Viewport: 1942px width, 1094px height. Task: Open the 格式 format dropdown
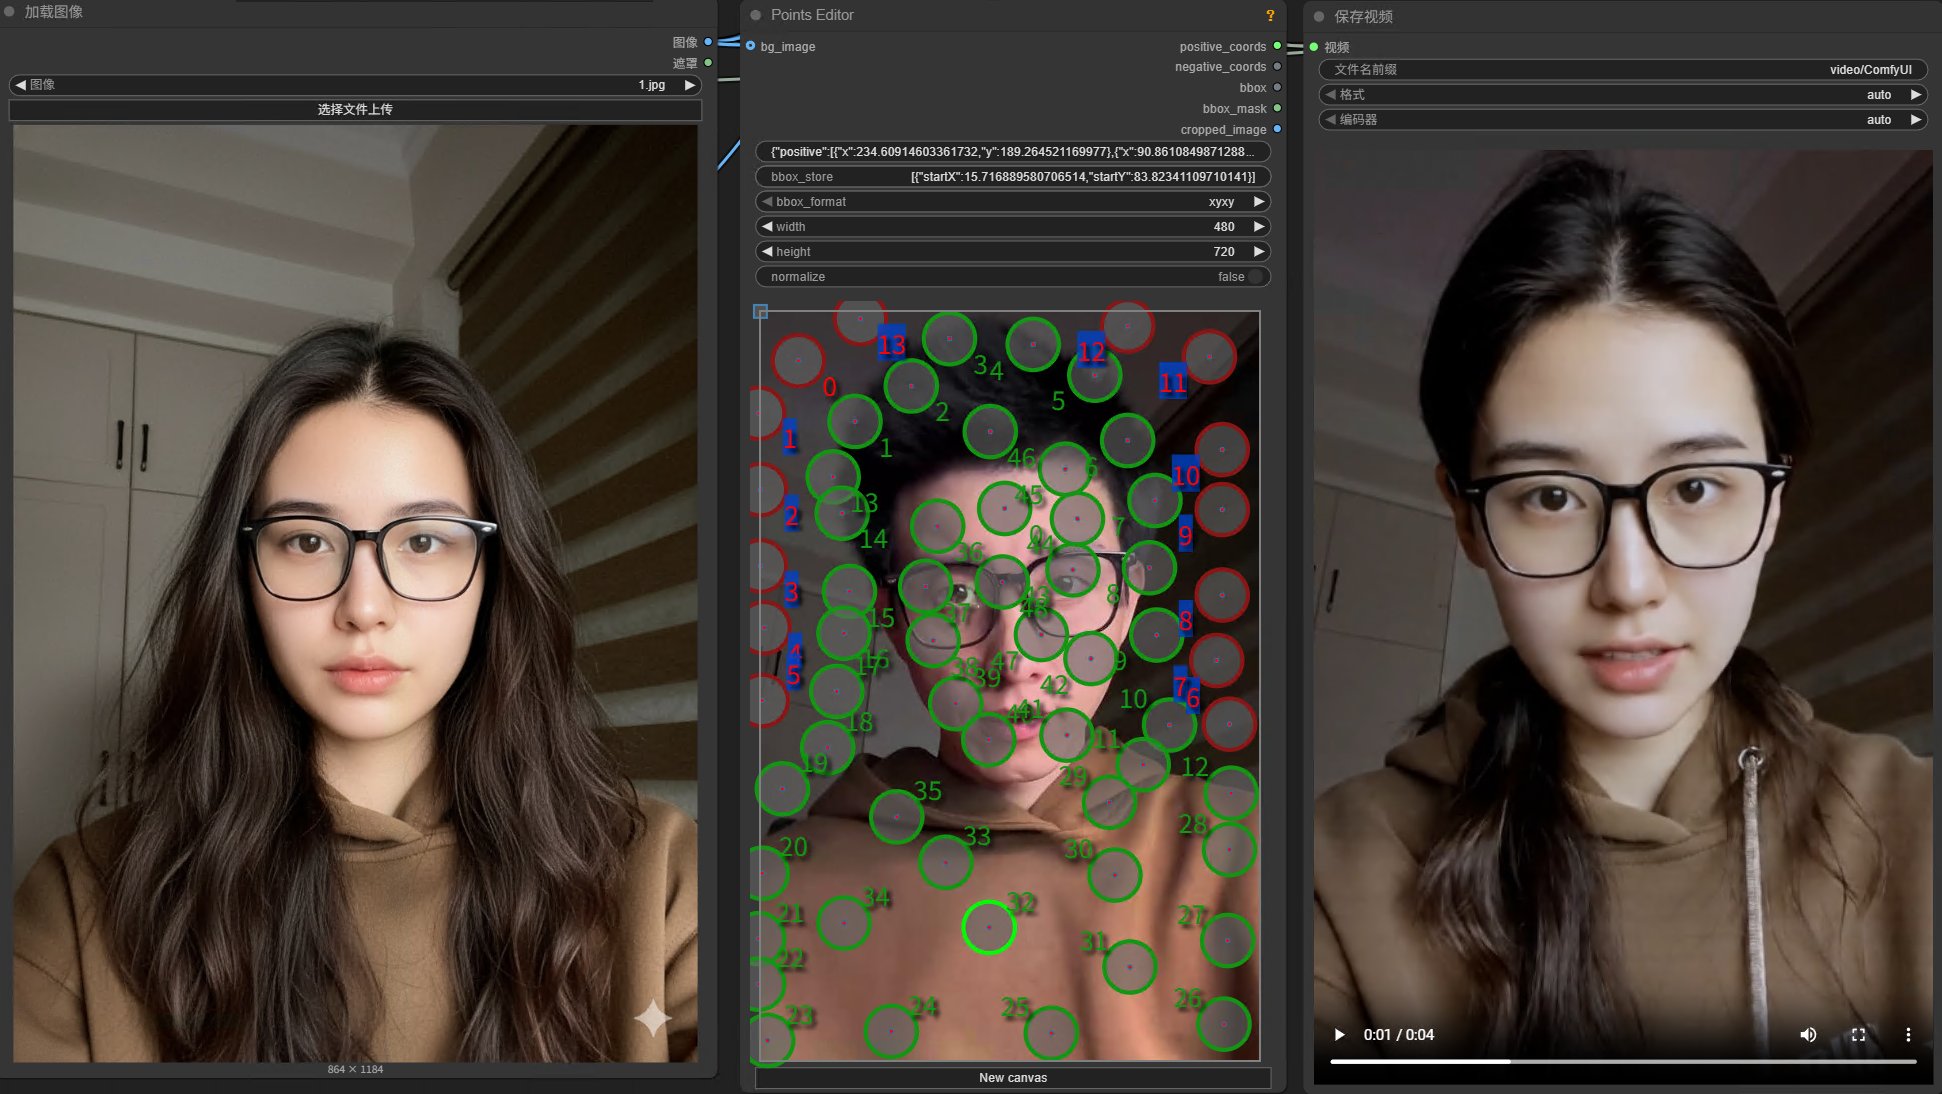coord(1622,94)
